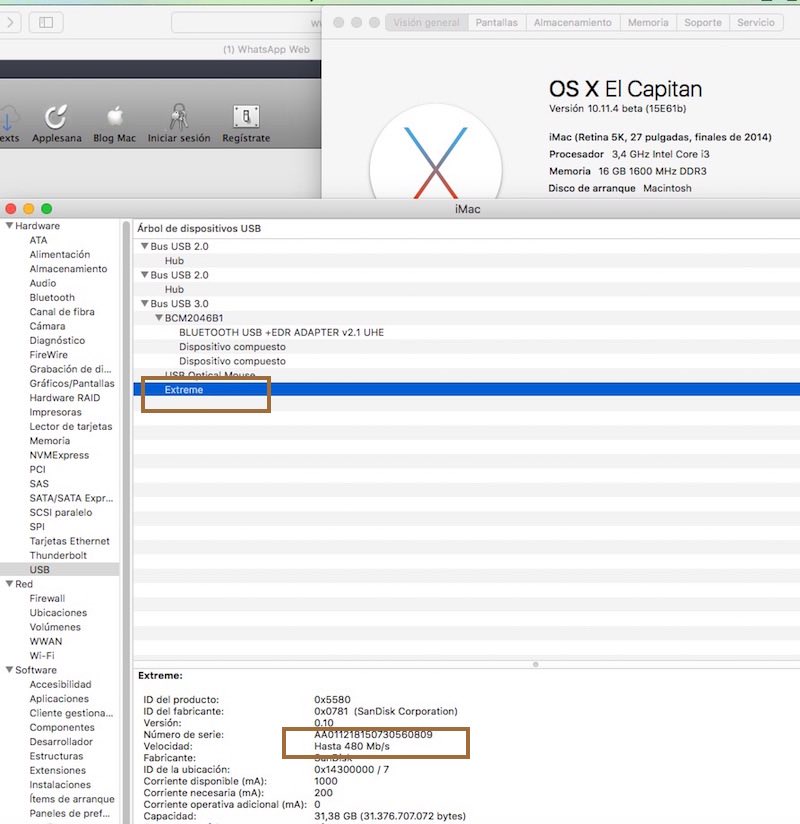The width and height of the screenshot is (800, 824).
Task: Switch to the Pantallas tab
Action: click(497, 23)
